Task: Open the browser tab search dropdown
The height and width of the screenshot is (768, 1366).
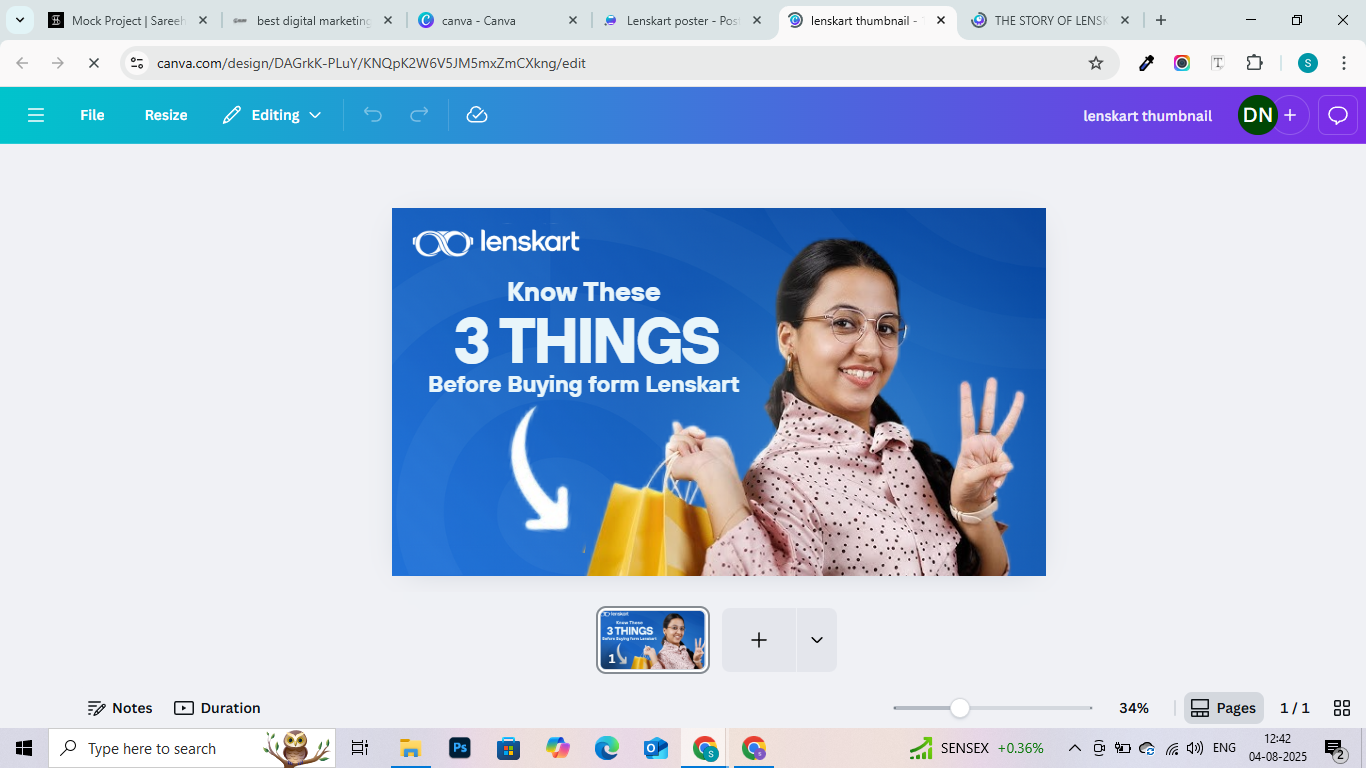Action: coord(20,20)
